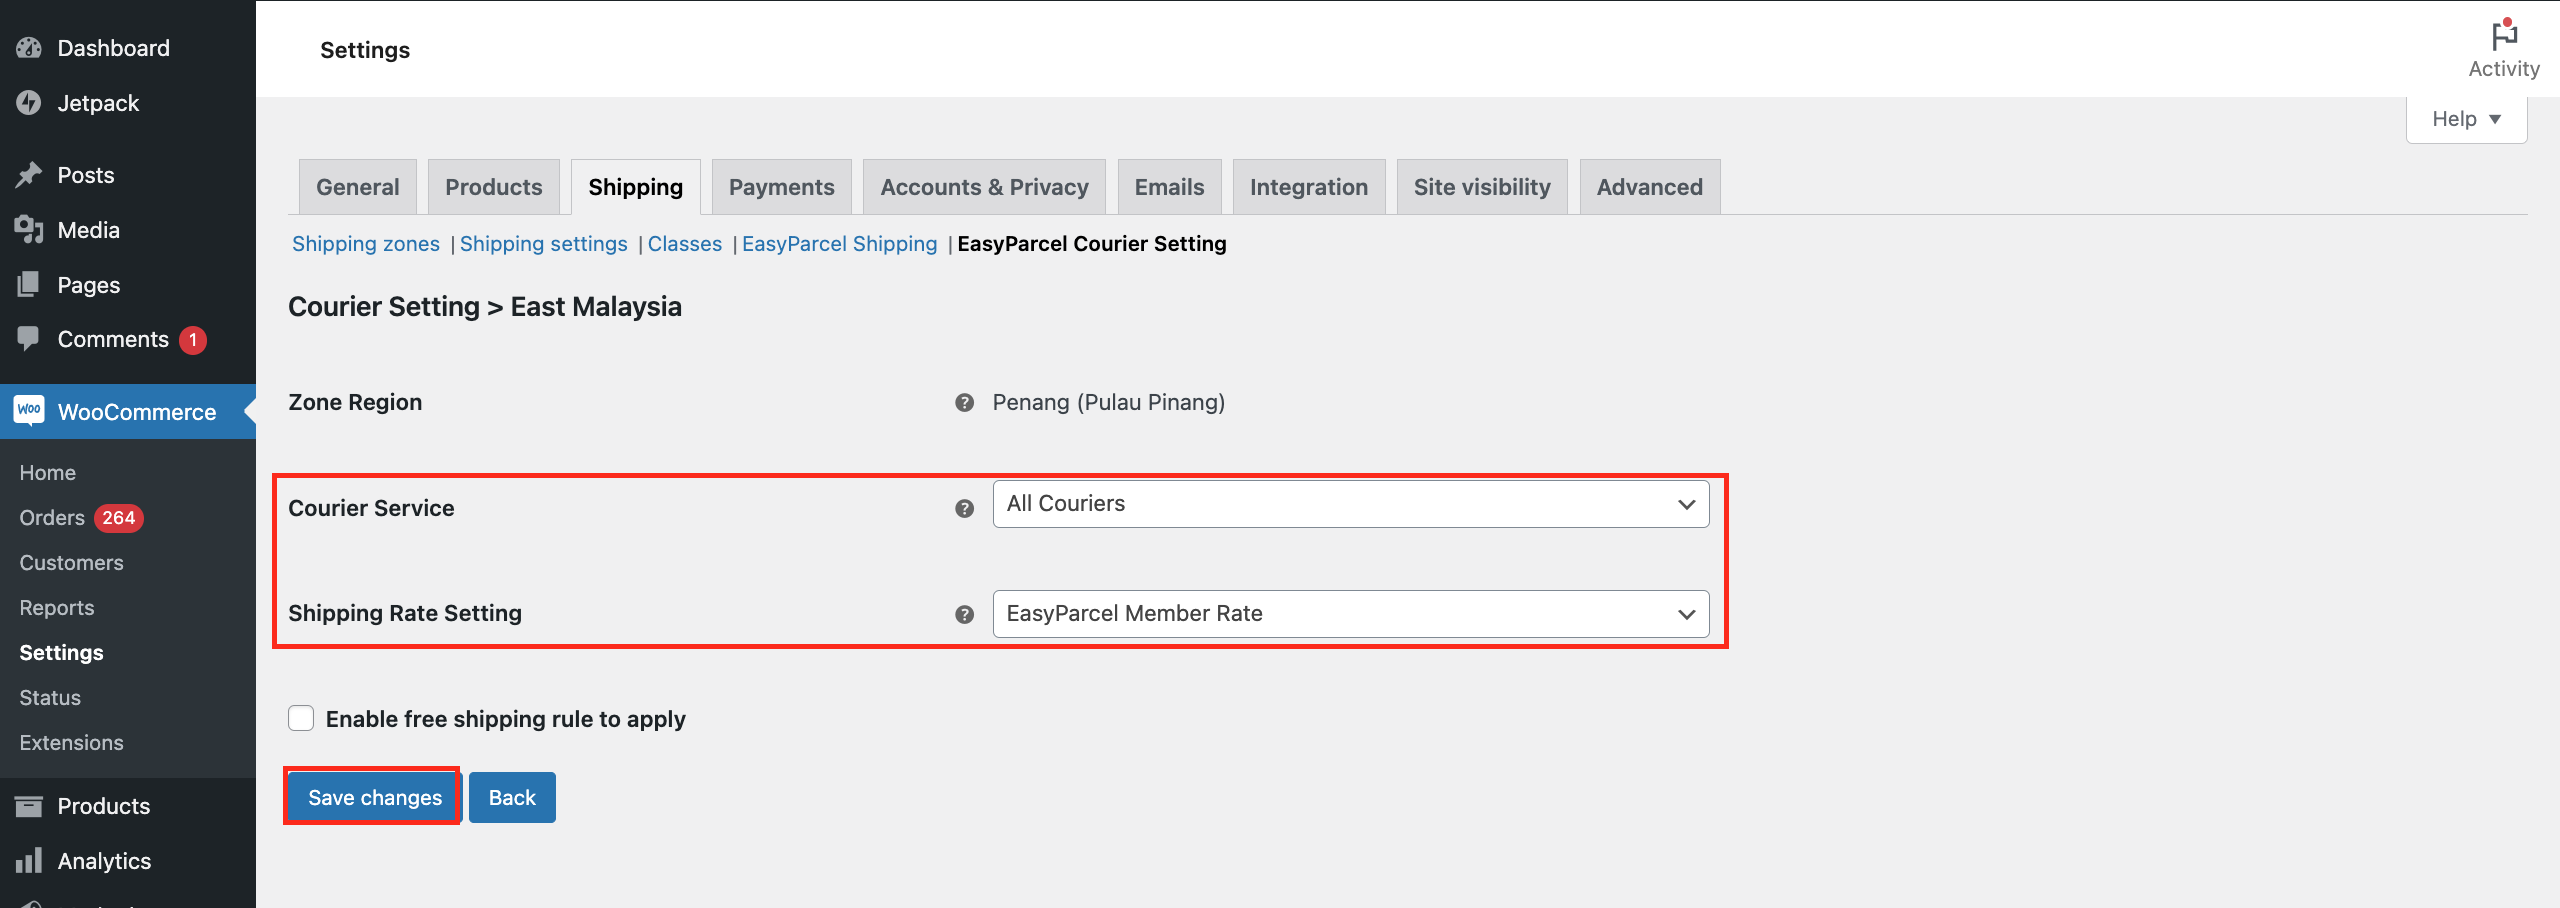The image size is (2560, 908).
Task: Switch to the Payments tab
Action: coord(782,187)
